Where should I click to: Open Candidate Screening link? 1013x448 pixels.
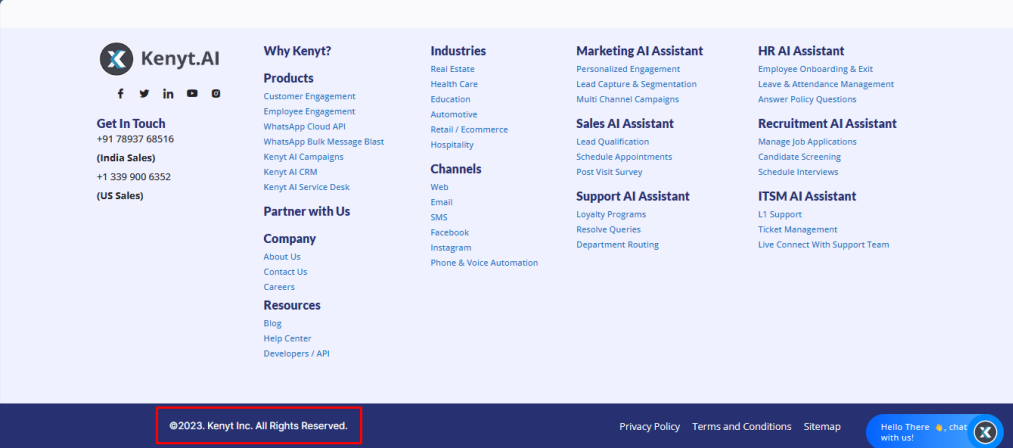800,157
